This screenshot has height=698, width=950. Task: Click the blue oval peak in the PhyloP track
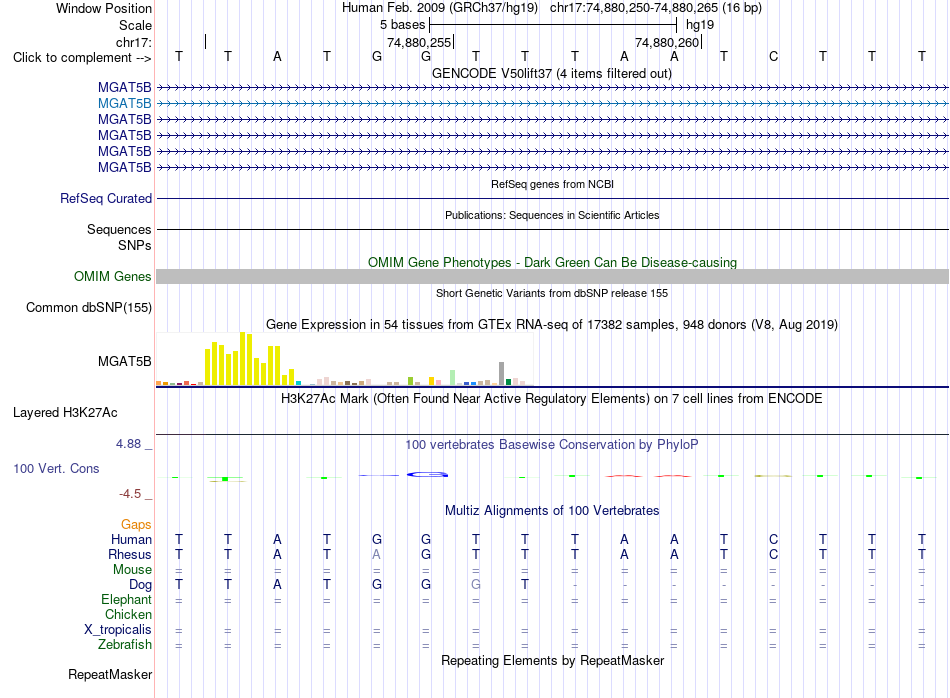click(427, 474)
